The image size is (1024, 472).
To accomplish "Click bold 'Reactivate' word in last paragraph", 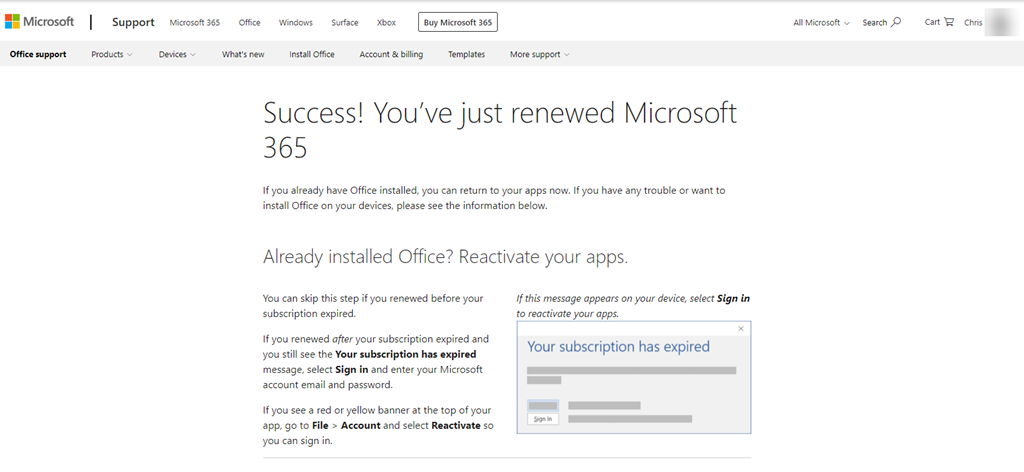I will pos(456,426).
